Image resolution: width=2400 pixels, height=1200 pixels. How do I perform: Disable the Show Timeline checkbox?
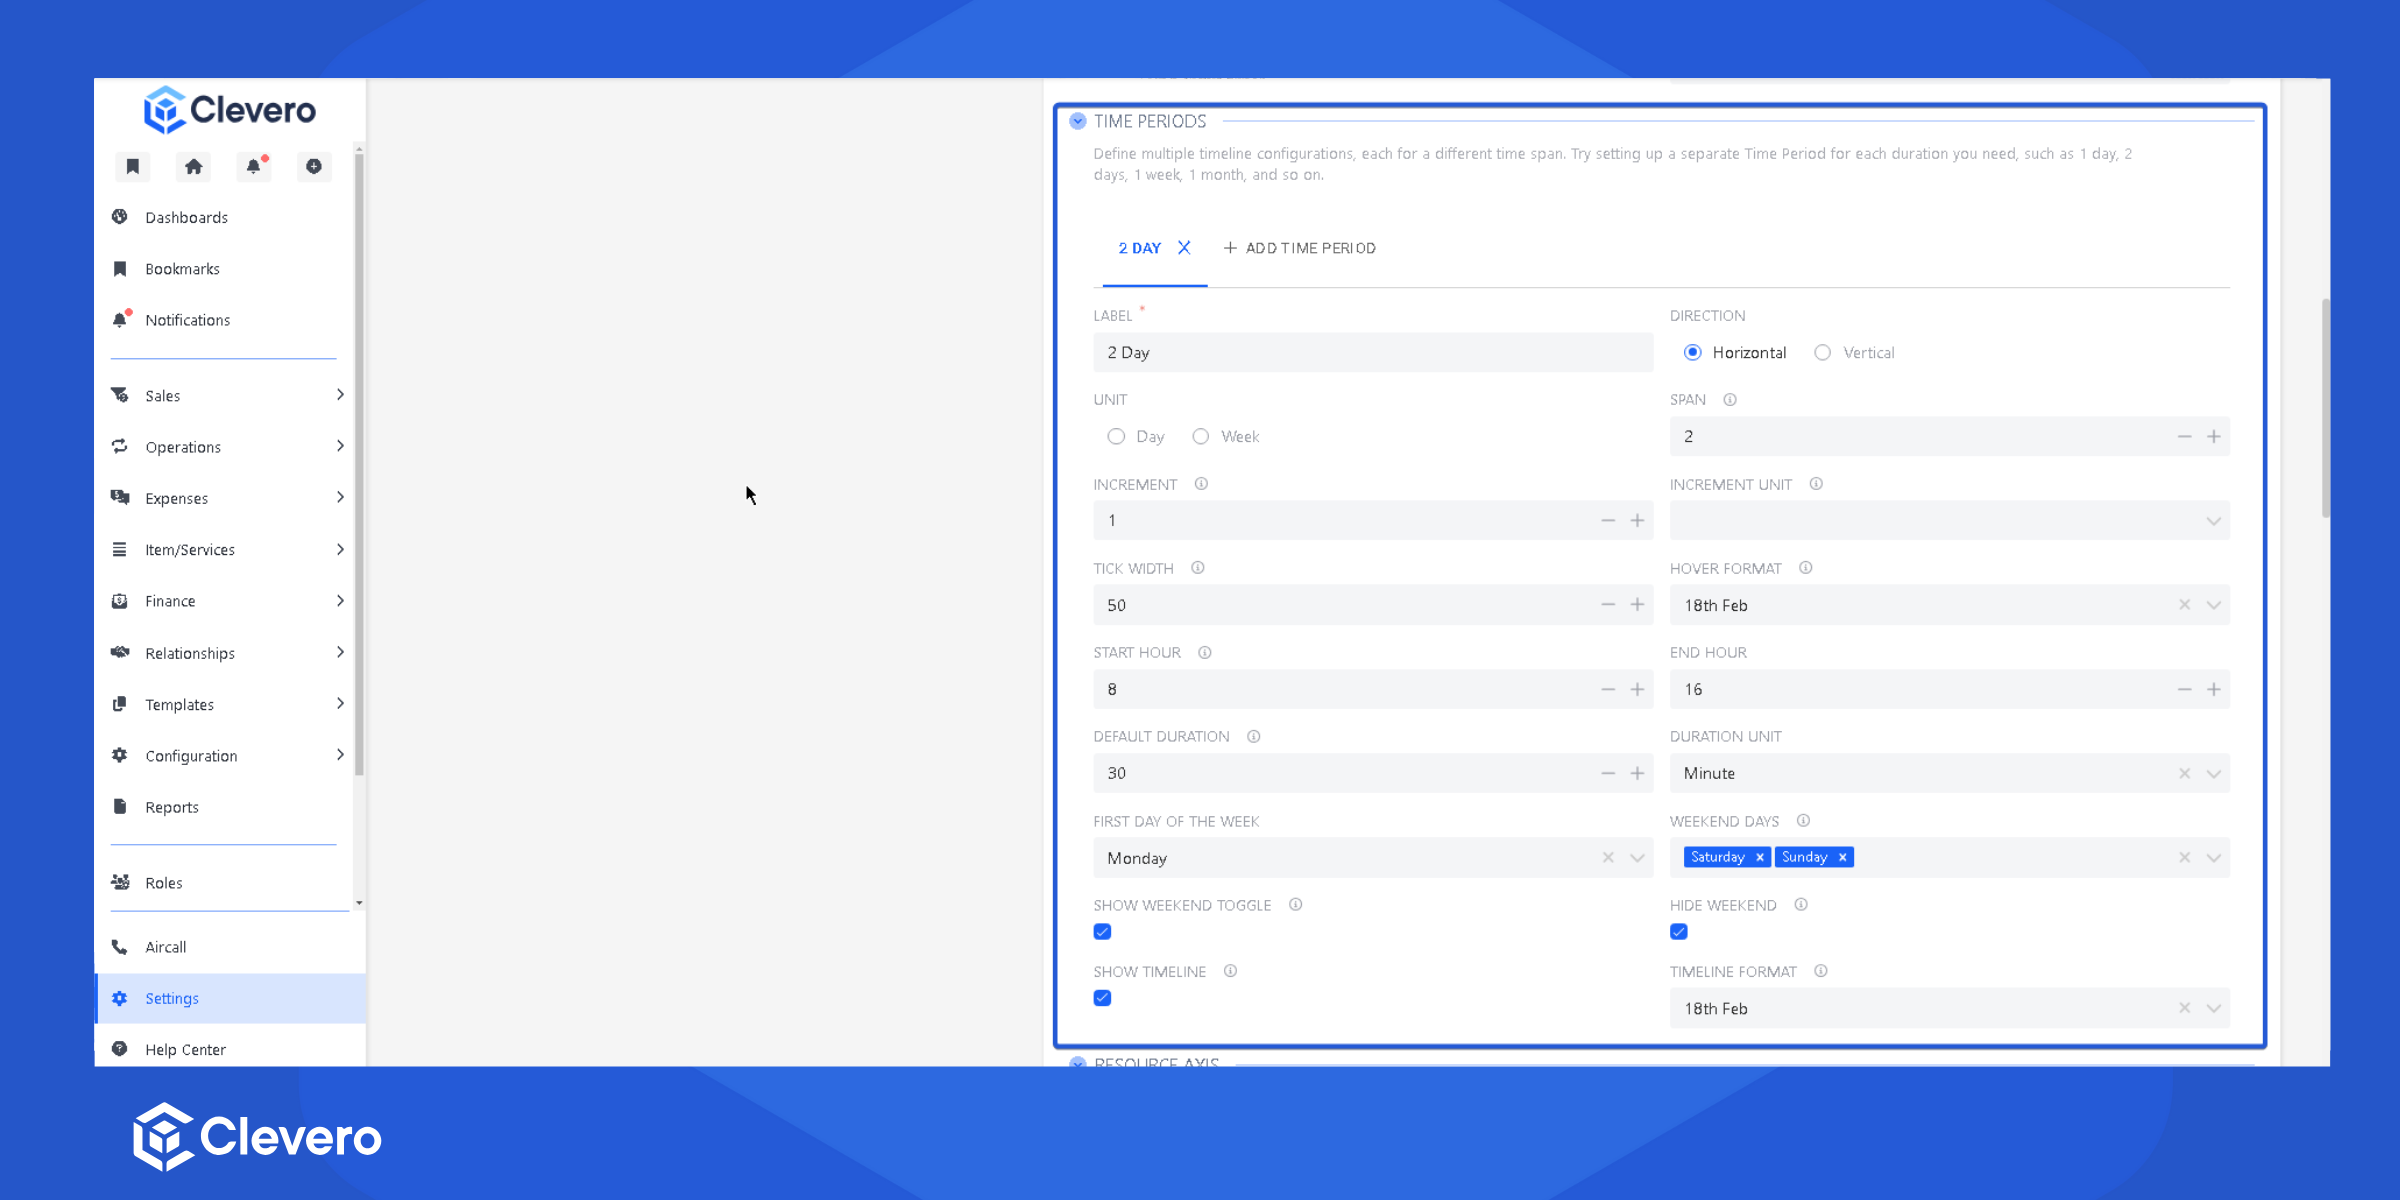click(1103, 998)
